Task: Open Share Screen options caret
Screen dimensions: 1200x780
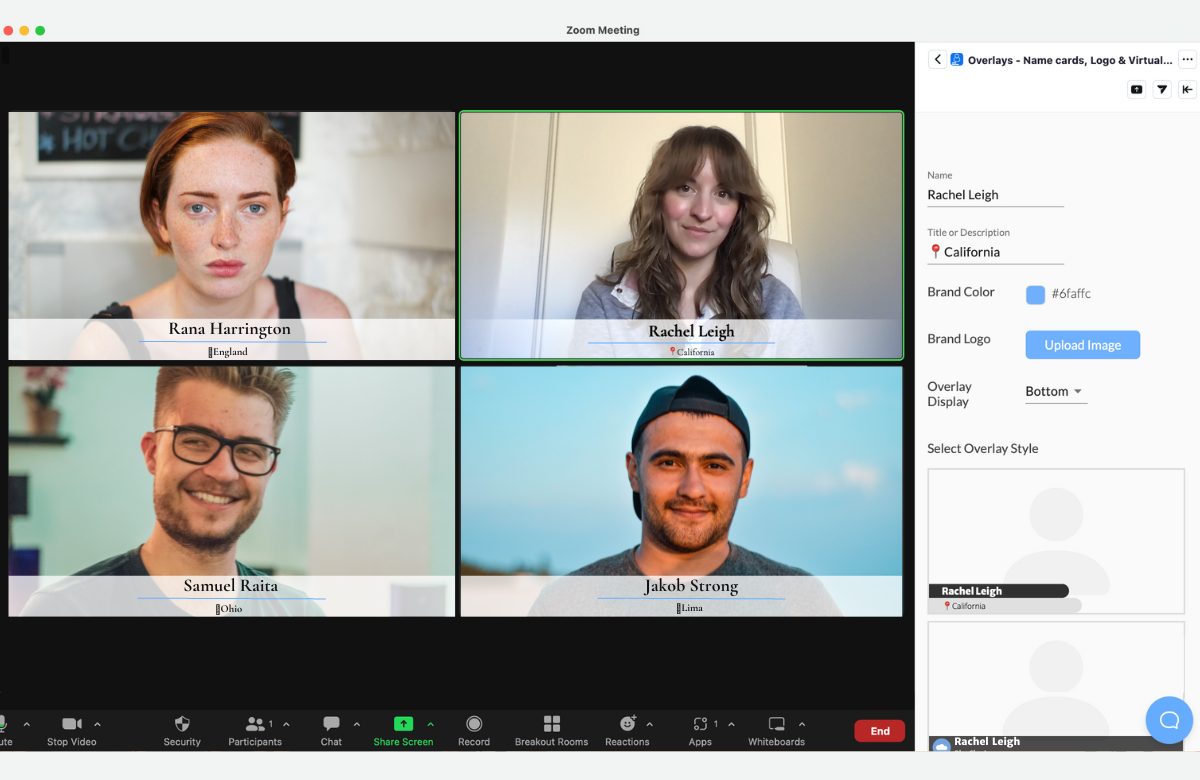Action: (431, 724)
